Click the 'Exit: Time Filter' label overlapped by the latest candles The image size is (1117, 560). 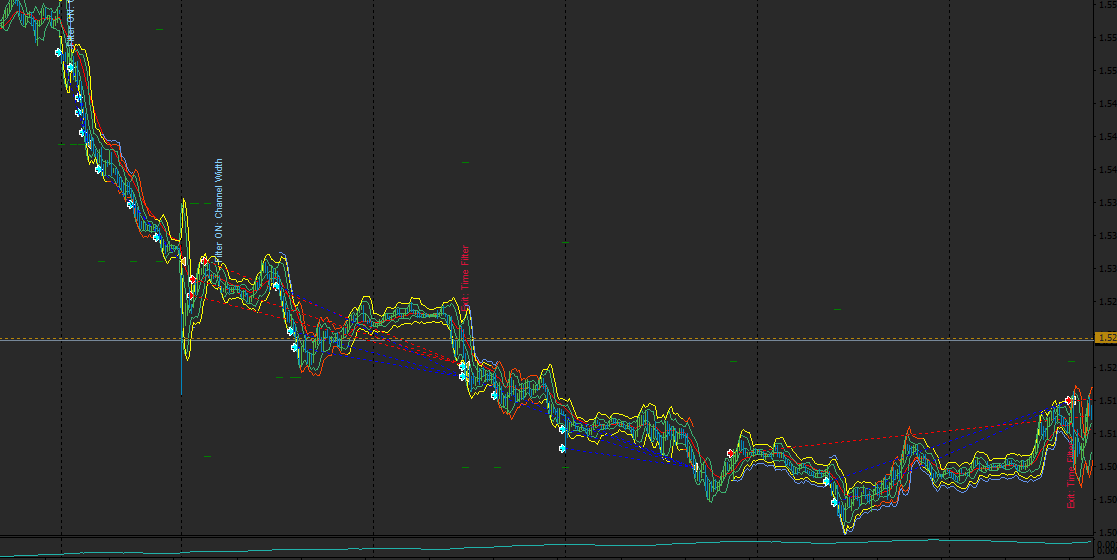point(1071,476)
